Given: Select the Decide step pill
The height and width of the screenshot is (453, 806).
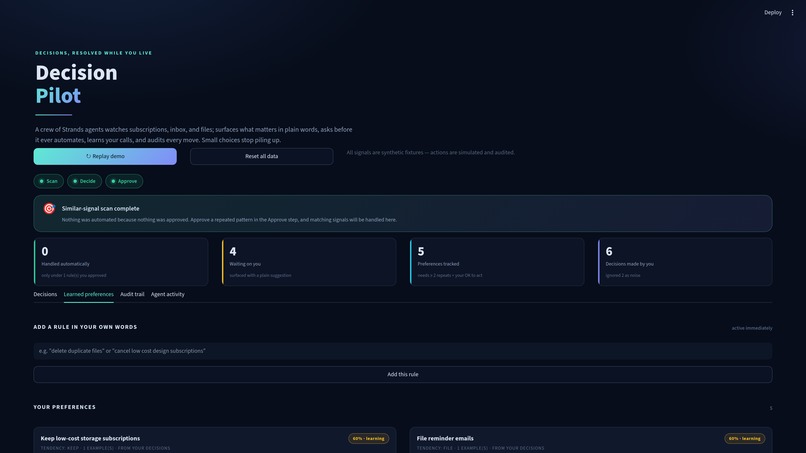Looking at the screenshot, I should 84,181.
